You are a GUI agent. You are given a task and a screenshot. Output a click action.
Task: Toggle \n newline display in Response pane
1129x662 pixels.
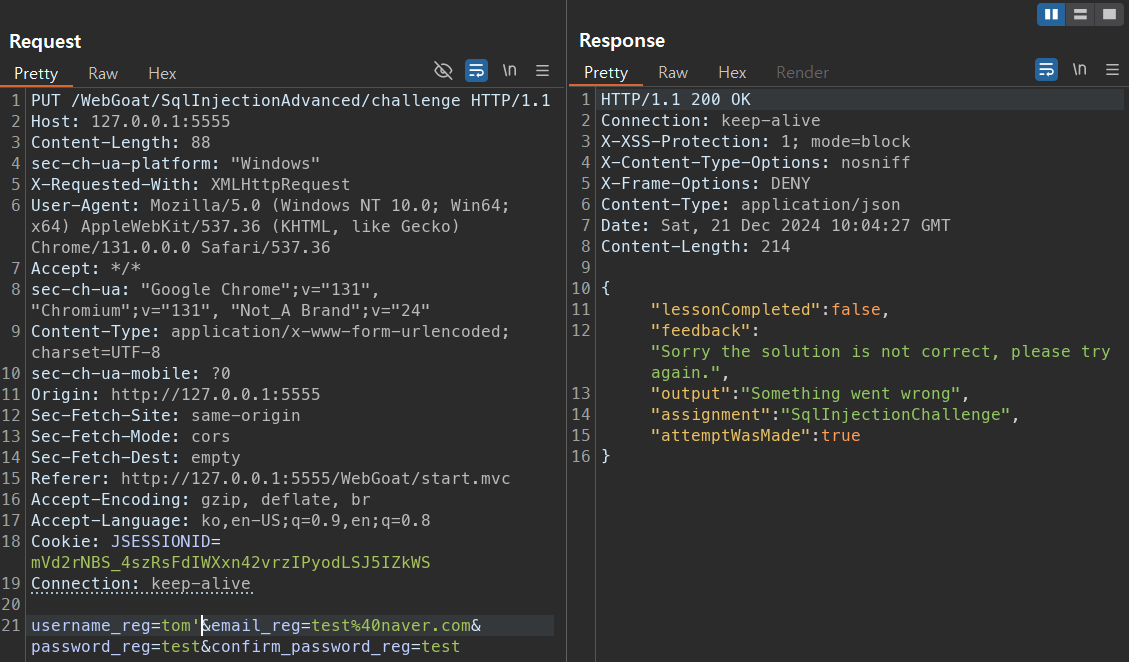click(1079, 69)
